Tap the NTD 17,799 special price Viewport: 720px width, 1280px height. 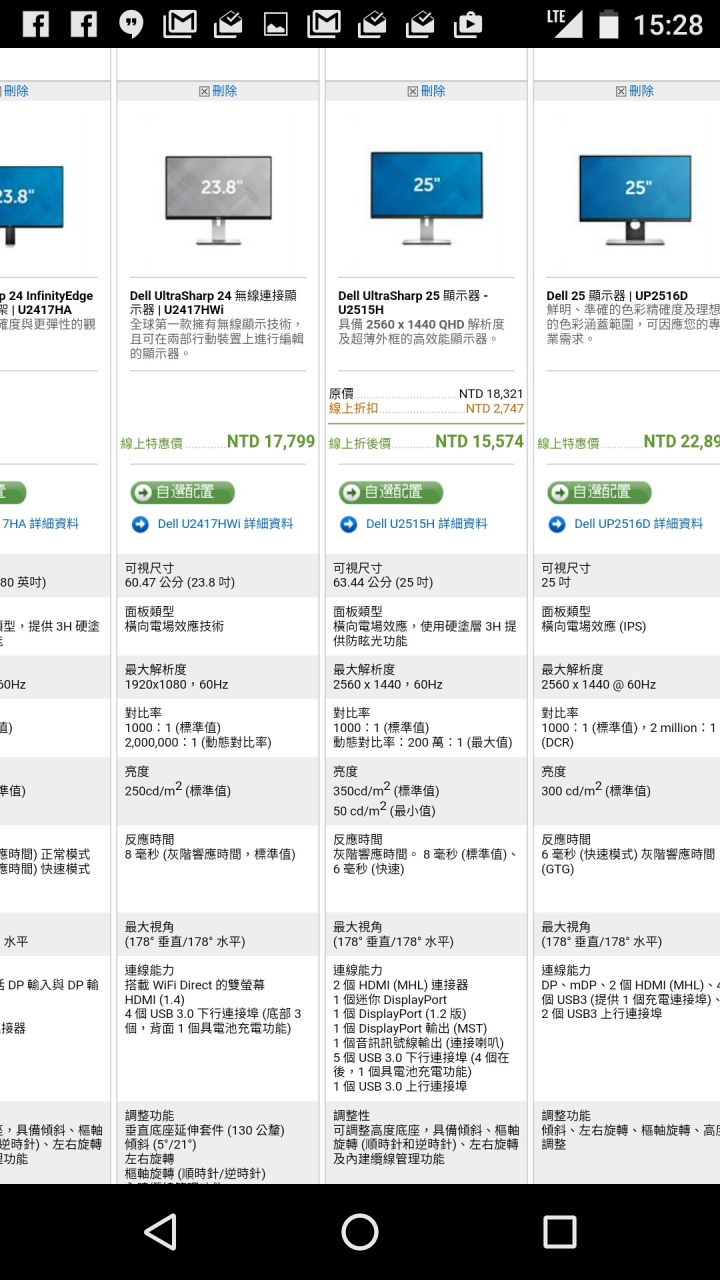point(271,442)
